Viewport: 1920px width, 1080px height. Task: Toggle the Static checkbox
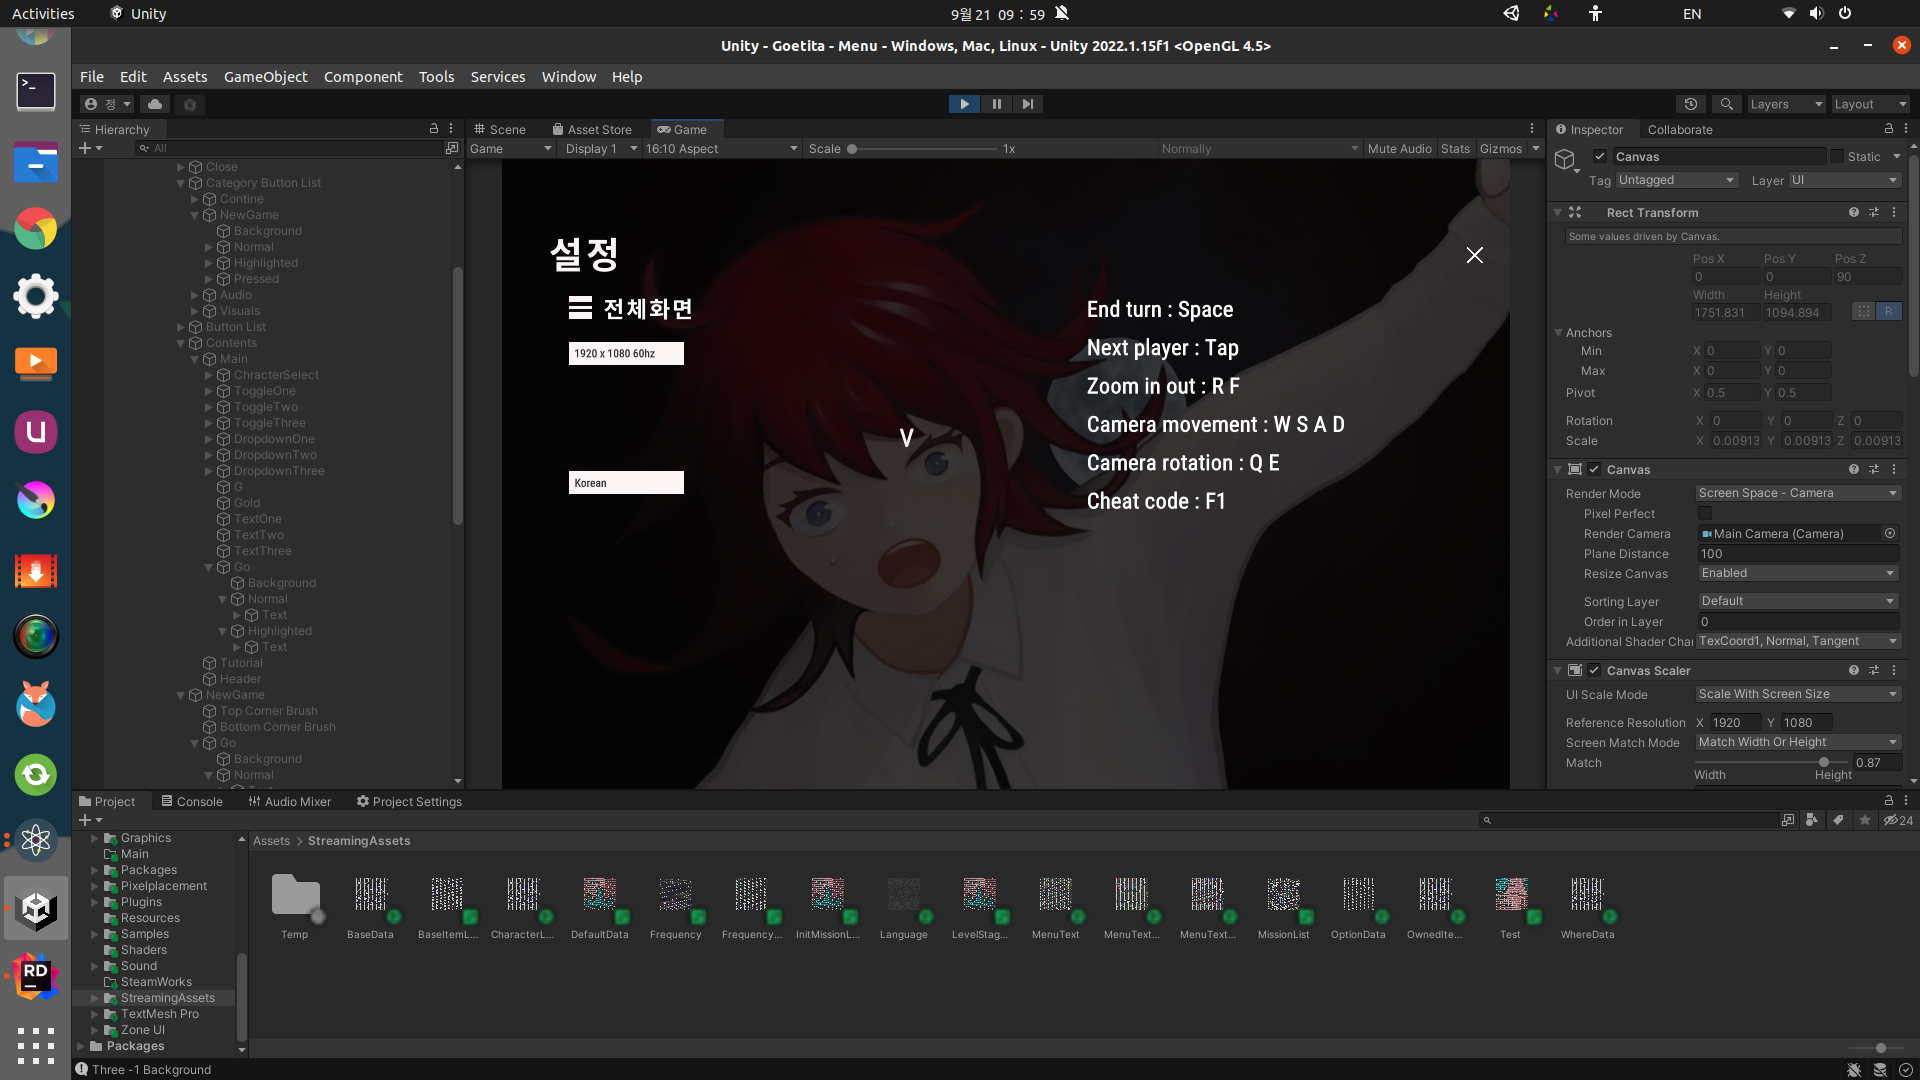pyautogui.click(x=1837, y=156)
